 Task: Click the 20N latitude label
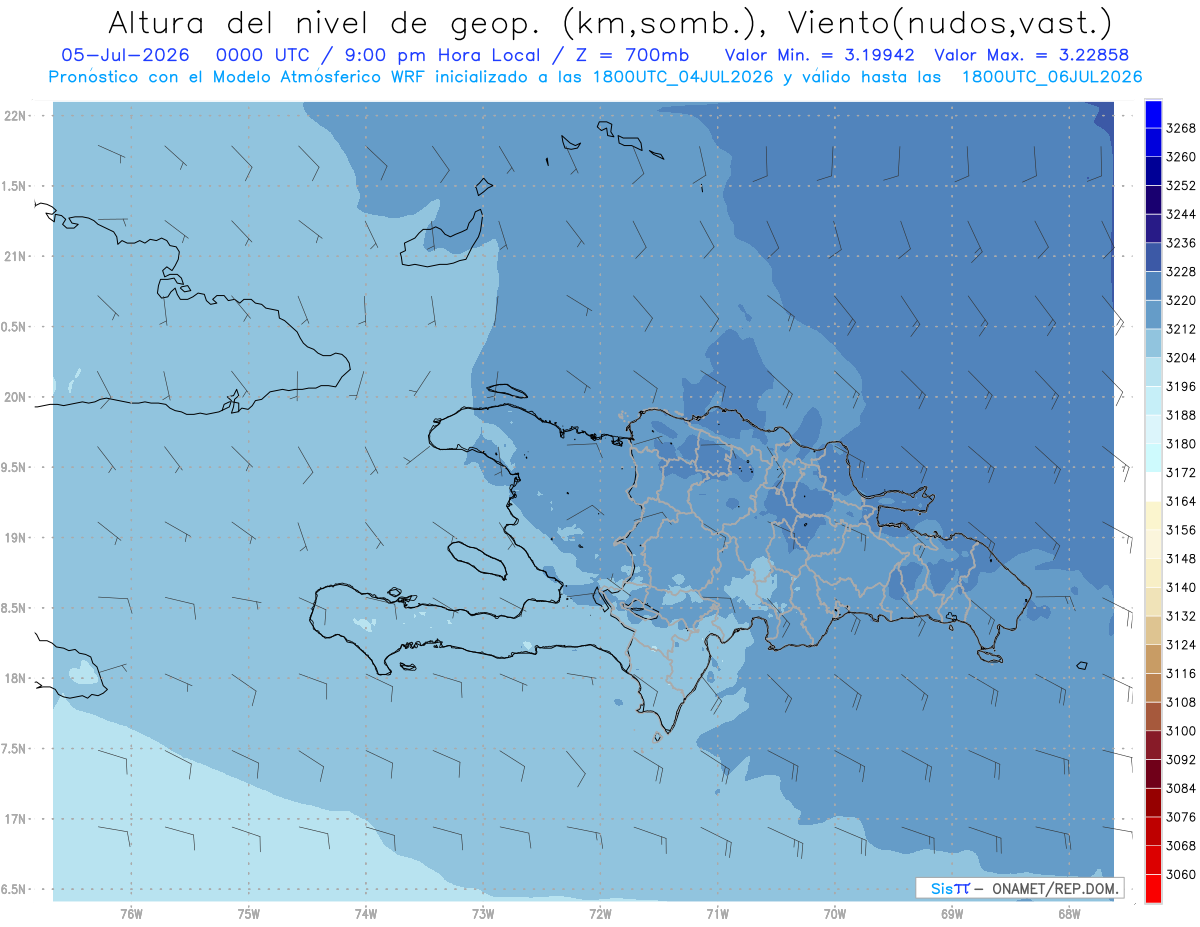[x=17, y=397]
